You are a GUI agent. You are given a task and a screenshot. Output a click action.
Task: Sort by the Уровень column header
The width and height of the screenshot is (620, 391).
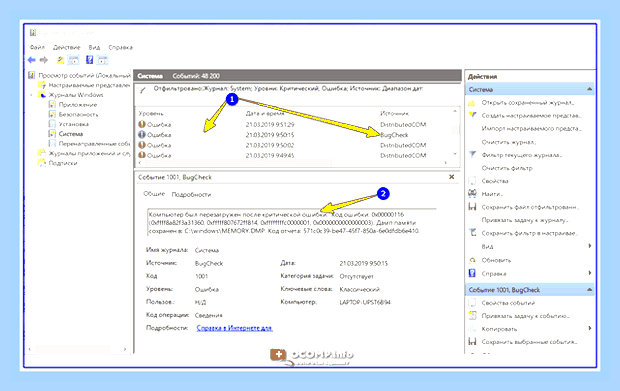coord(151,113)
